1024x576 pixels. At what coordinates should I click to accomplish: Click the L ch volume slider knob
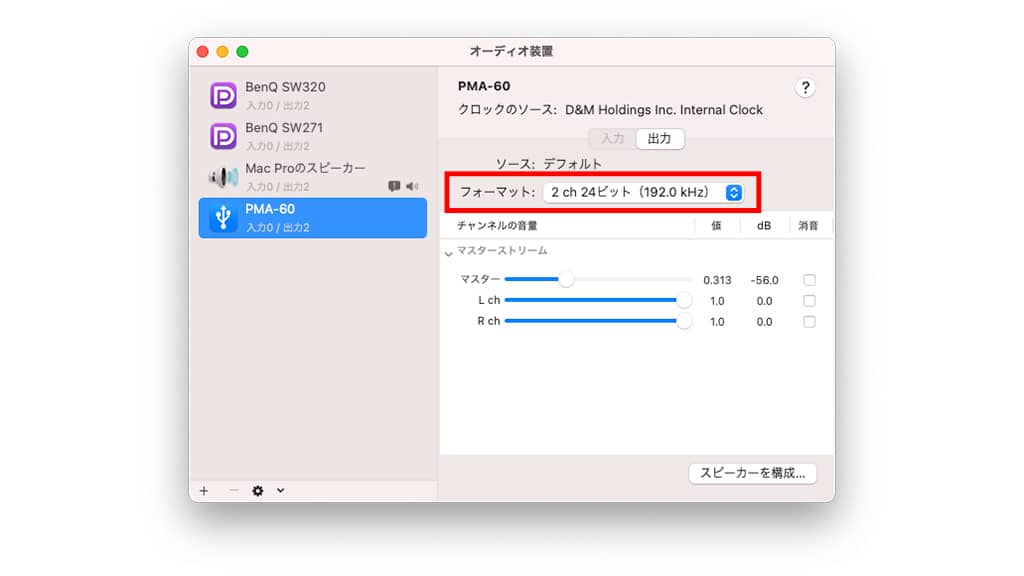[684, 300]
